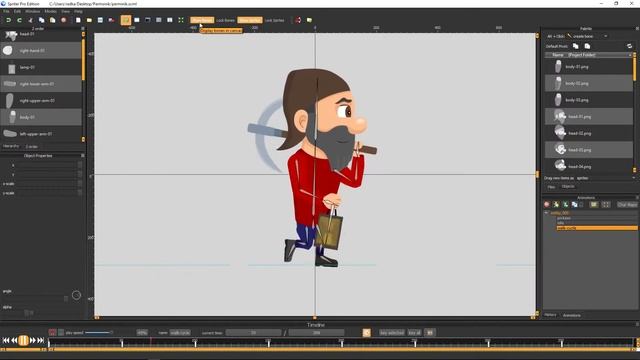Click the animation name field in timeline

(x=180, y=333)
